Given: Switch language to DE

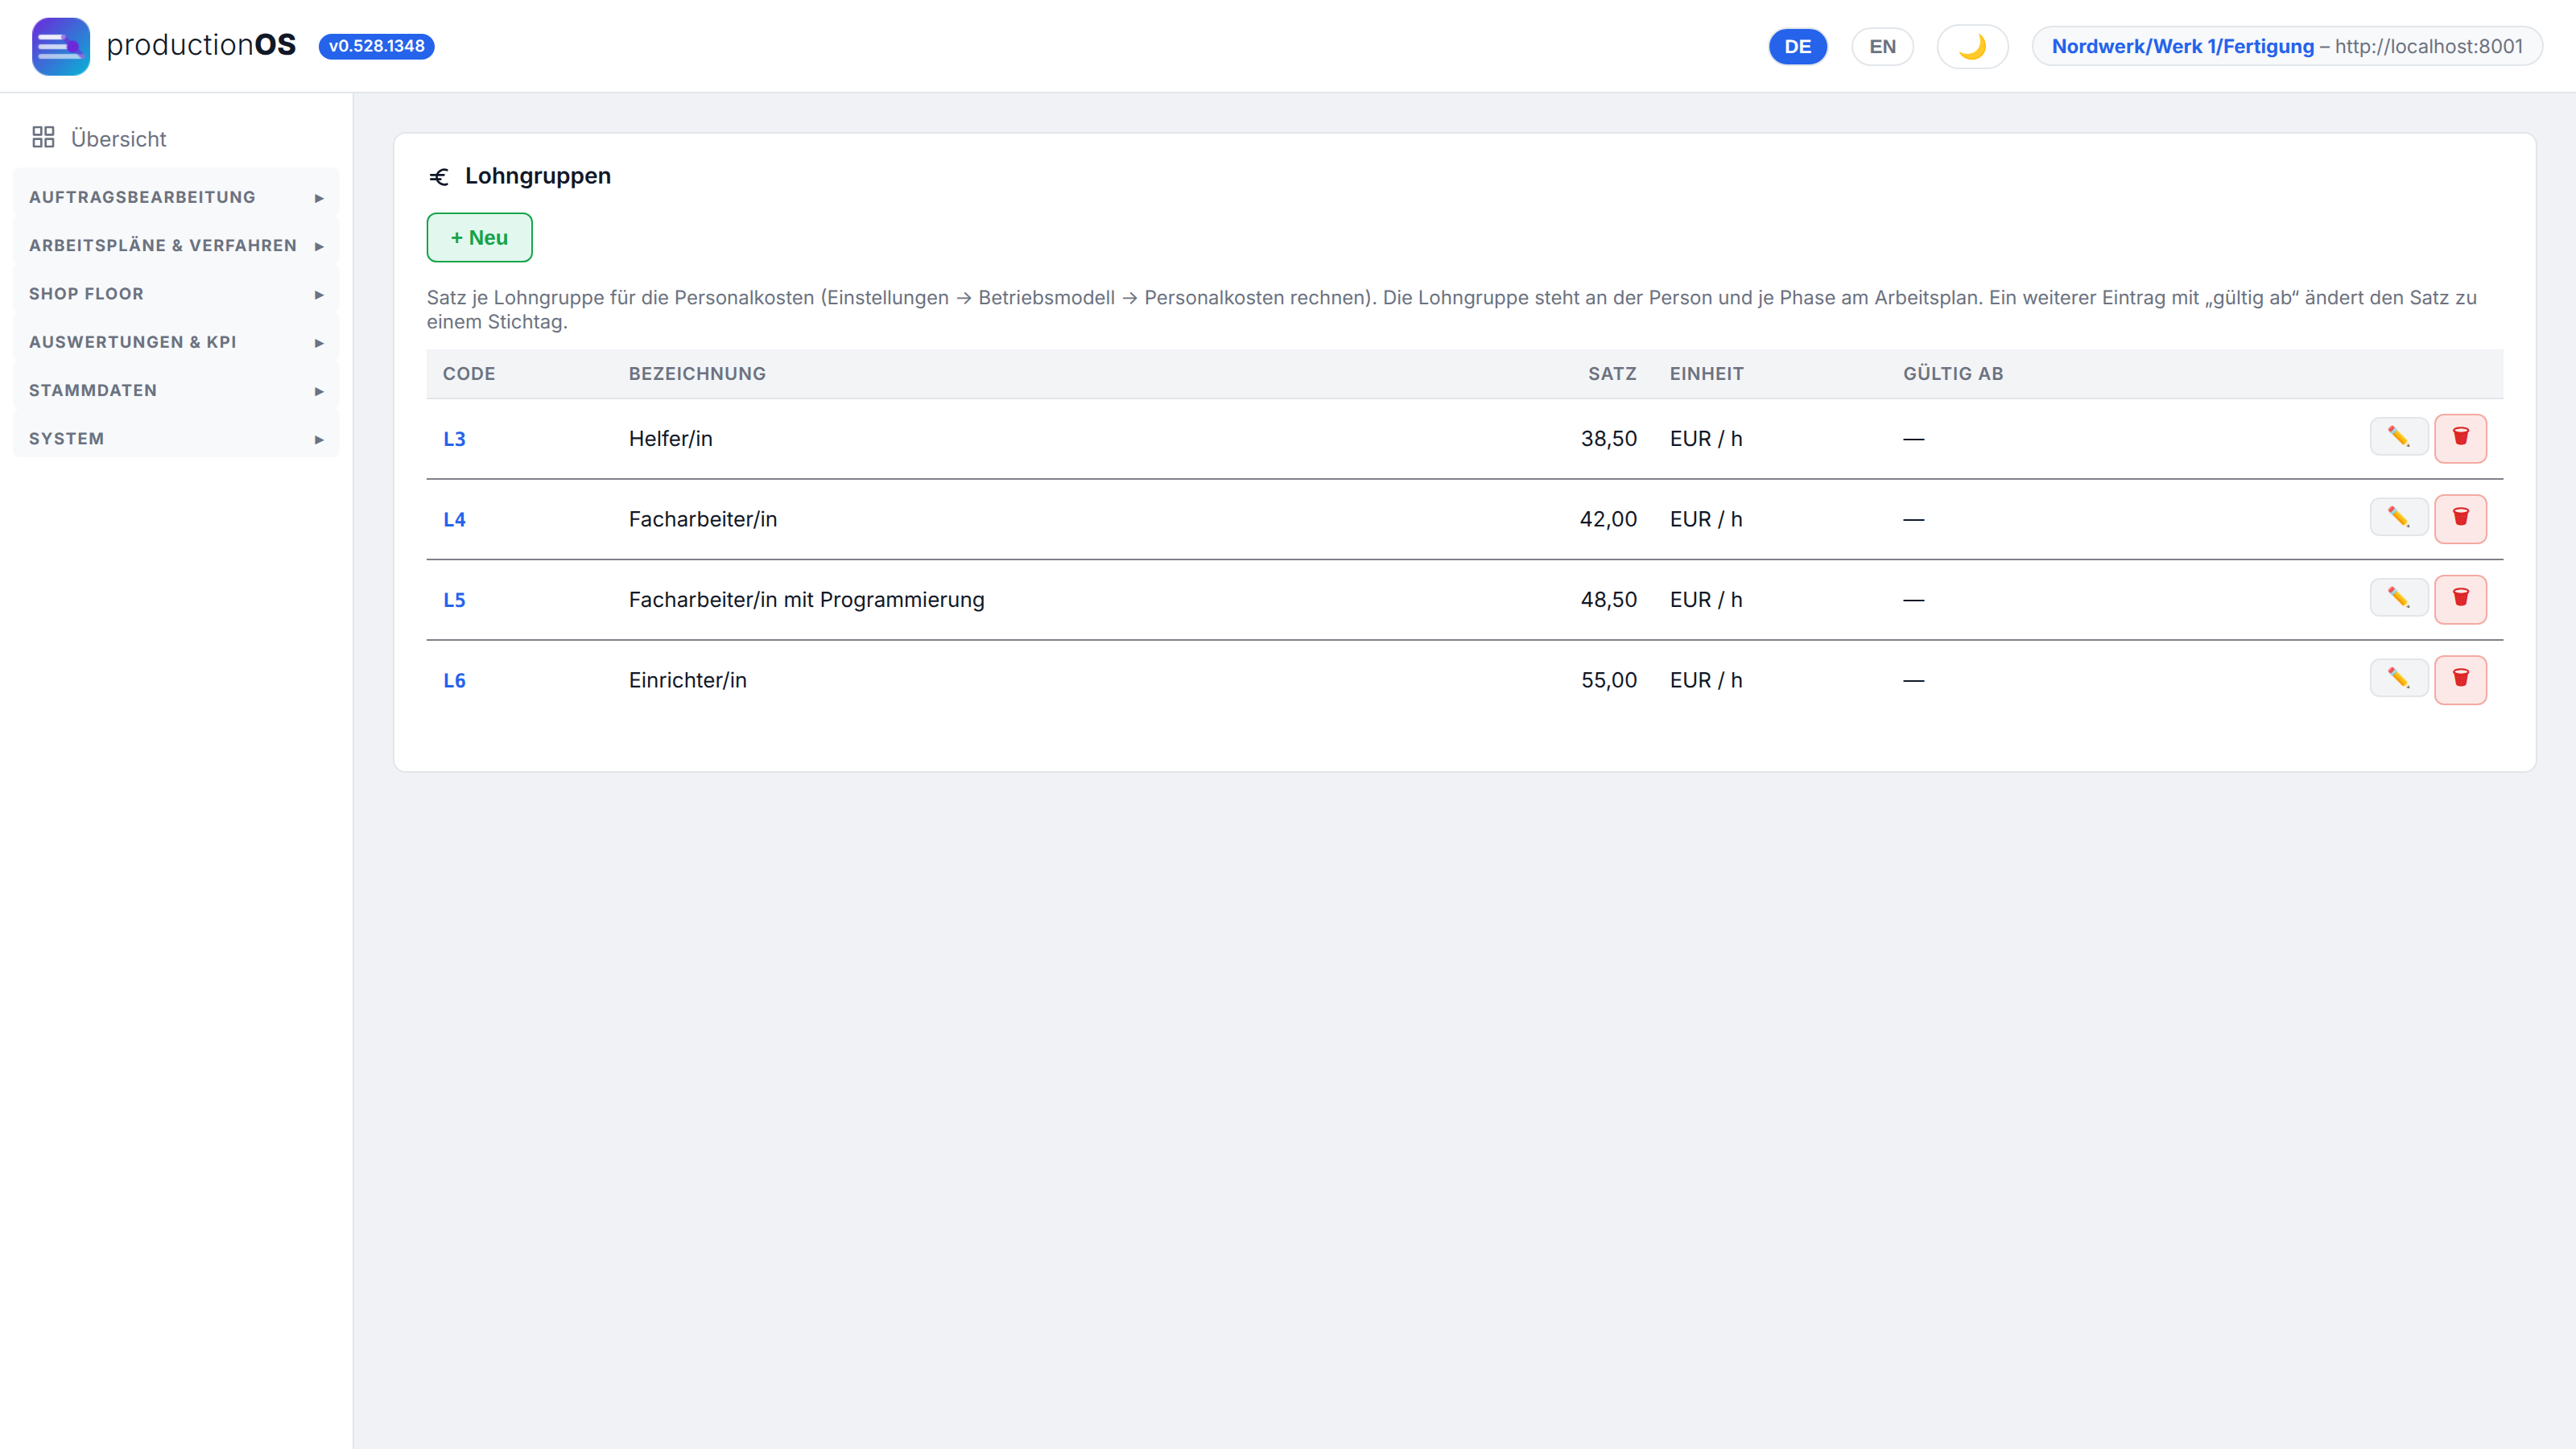Looking at the screenshot, I should [1797, 46].
